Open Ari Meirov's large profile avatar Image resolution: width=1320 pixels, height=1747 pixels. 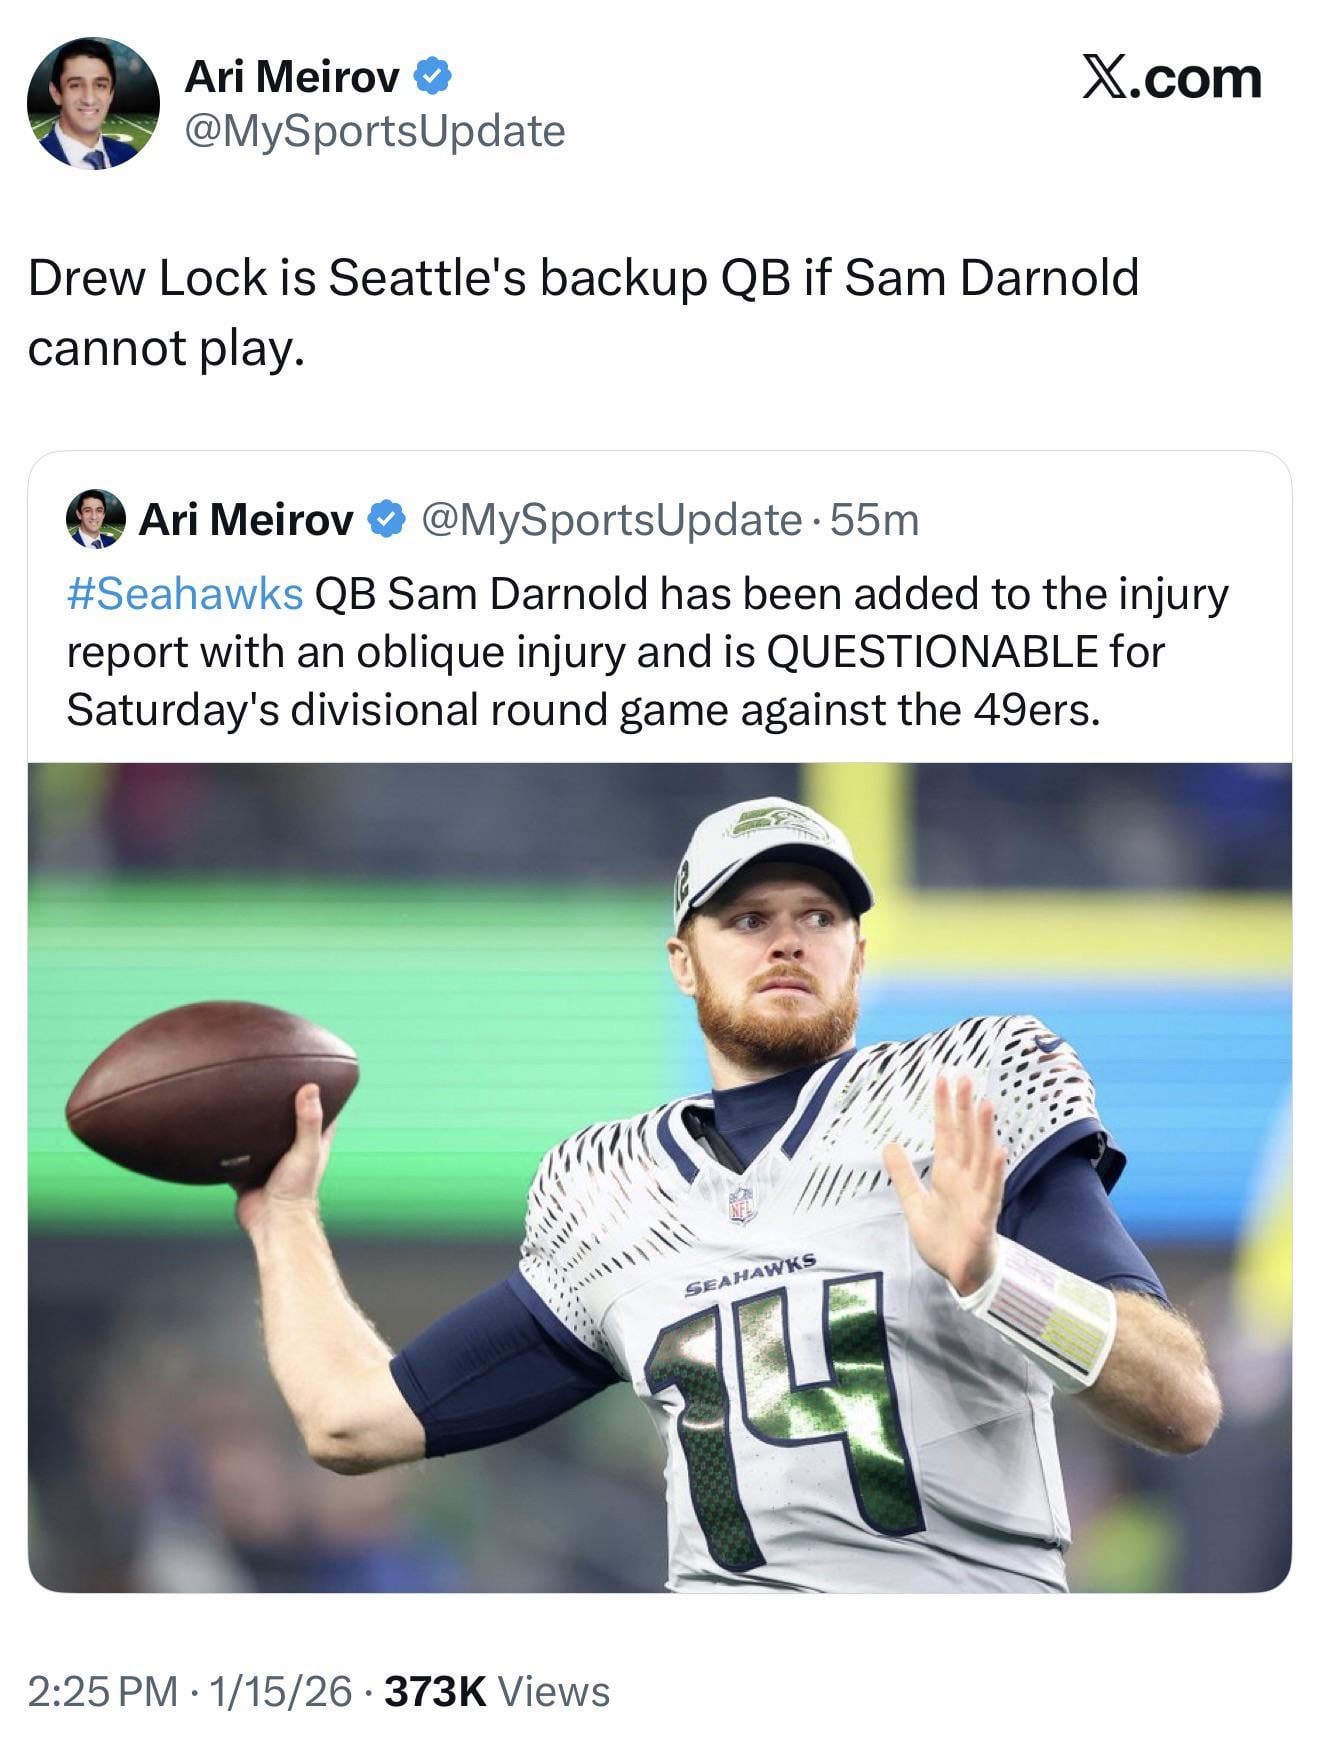[x=93, y=103]
